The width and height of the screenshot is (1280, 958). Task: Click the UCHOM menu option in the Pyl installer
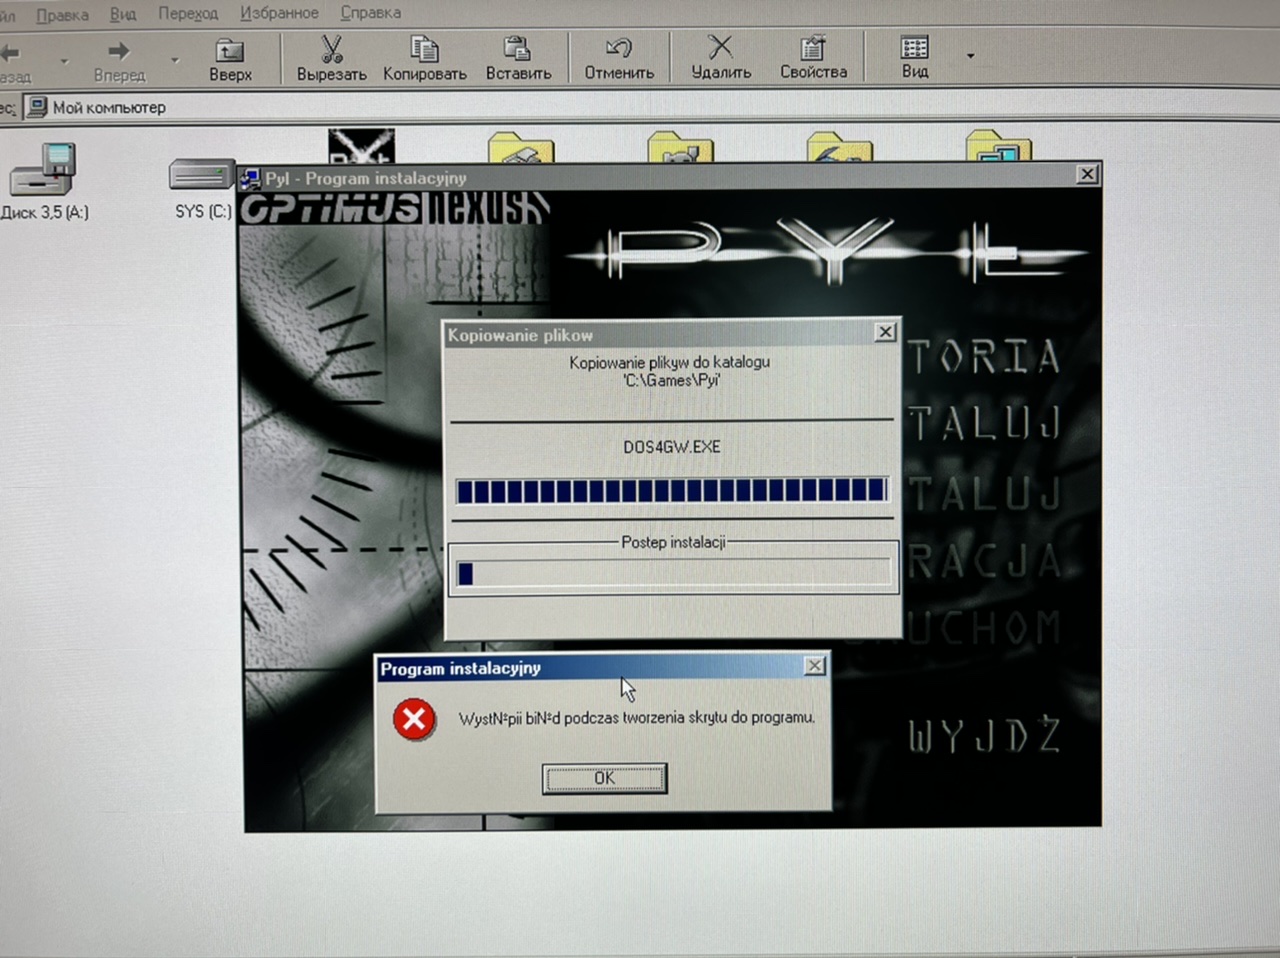click(984, 627)
